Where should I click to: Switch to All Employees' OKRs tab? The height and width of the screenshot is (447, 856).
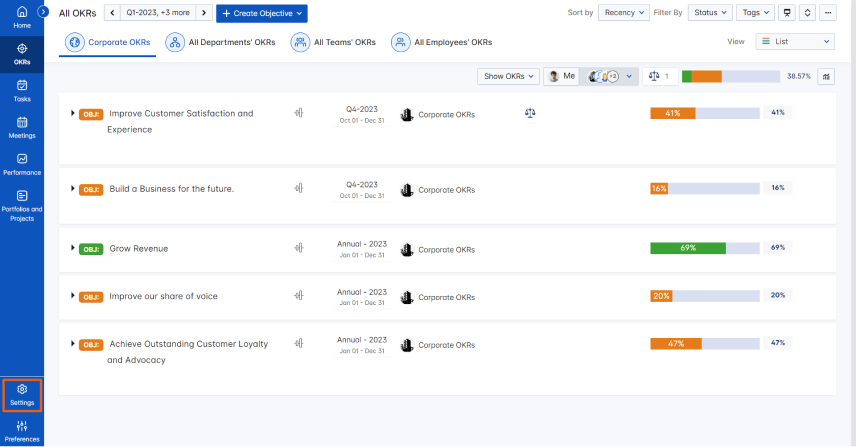pyautogui.click(x=442, y=42)
